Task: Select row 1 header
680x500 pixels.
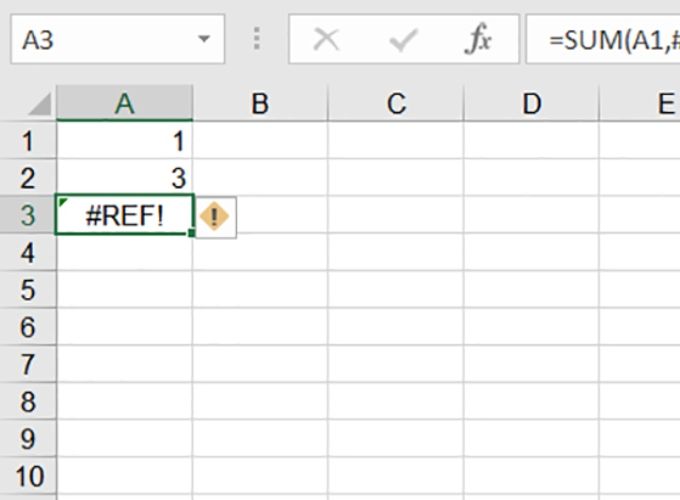Action: 28,141
